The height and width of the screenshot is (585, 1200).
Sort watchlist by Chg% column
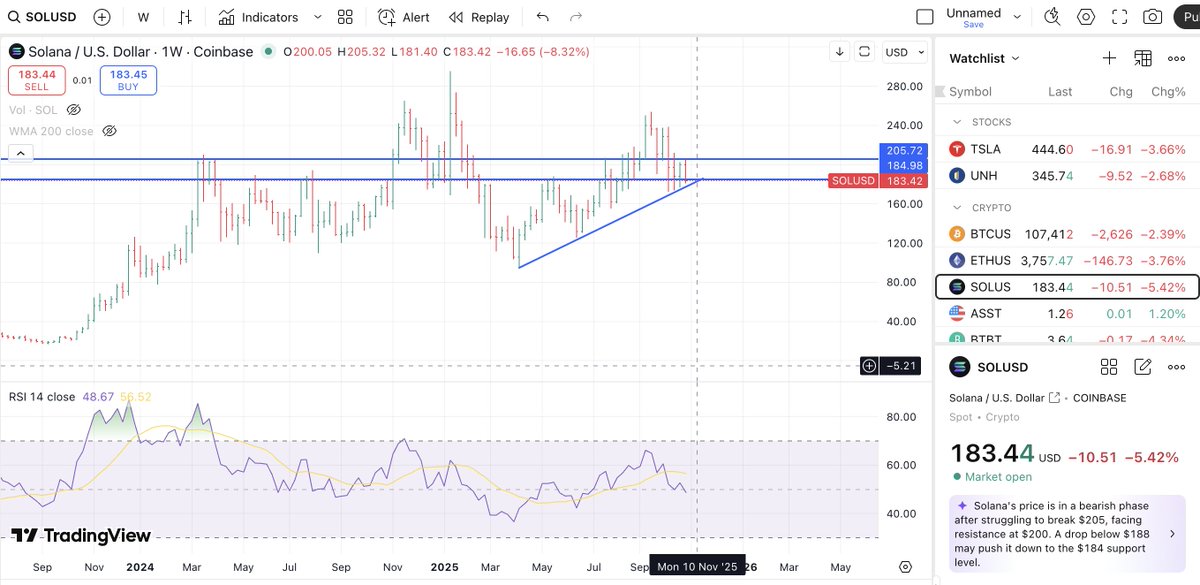(1168, 92)
